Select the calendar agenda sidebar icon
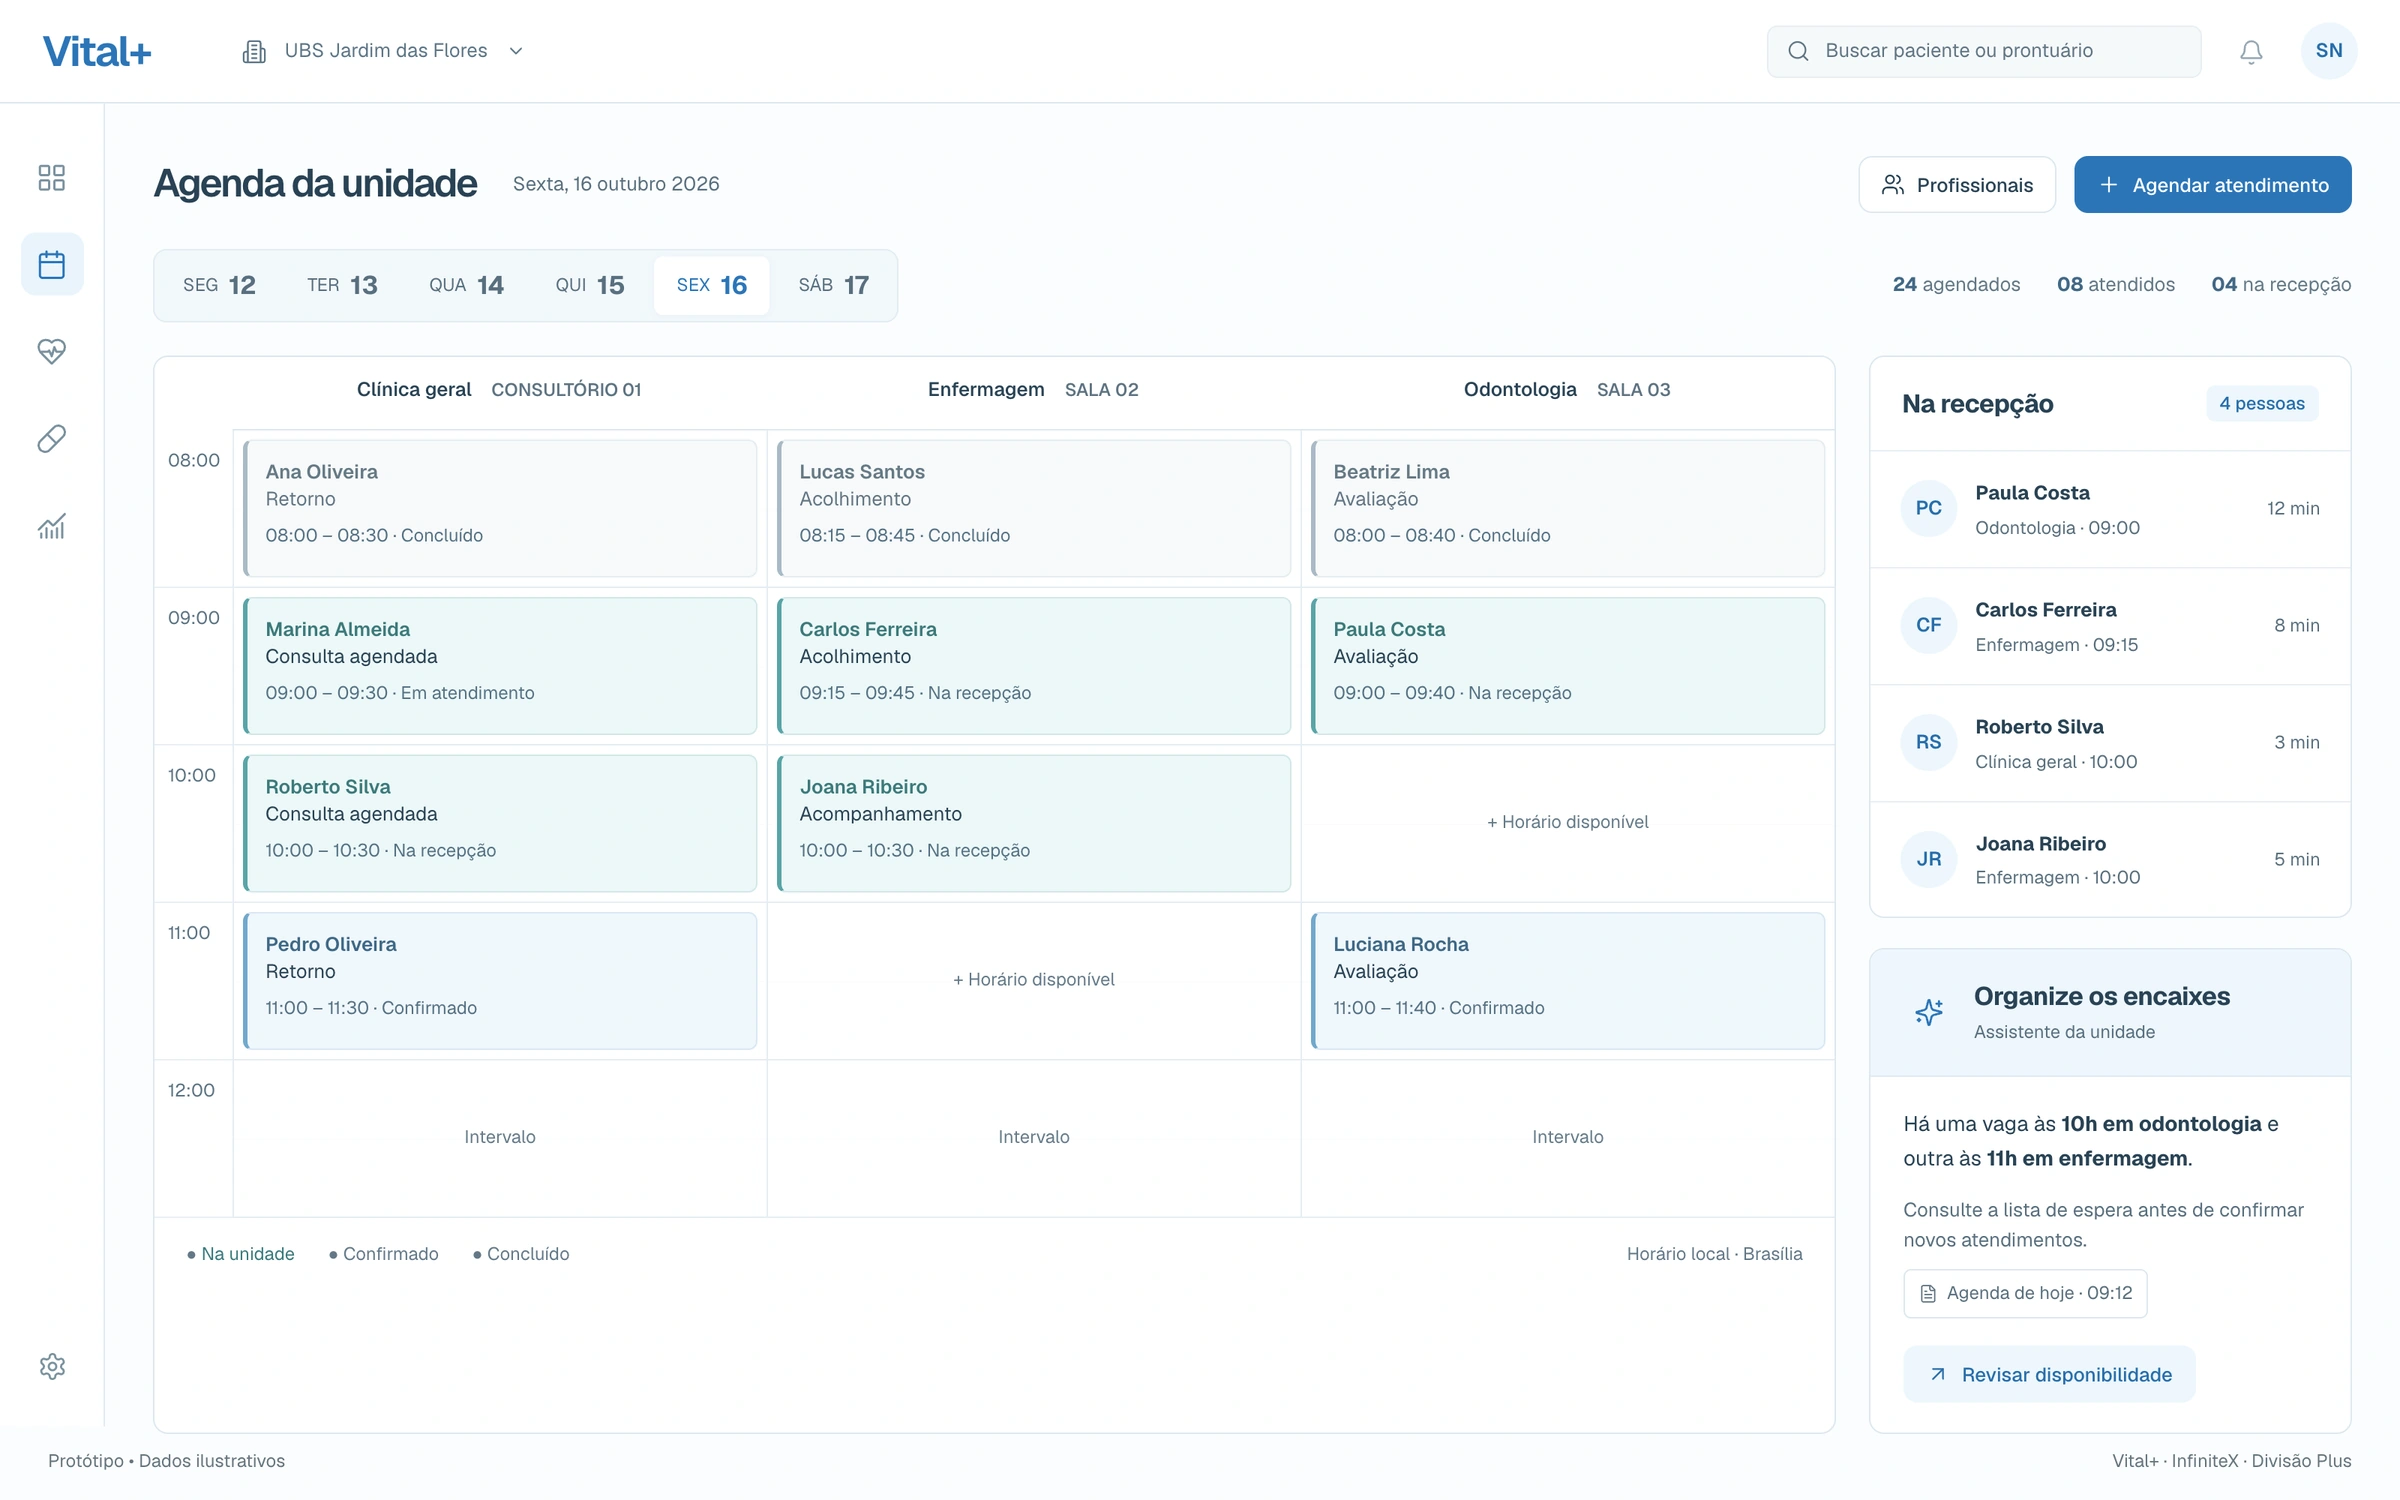 click(x=52, y=265)
